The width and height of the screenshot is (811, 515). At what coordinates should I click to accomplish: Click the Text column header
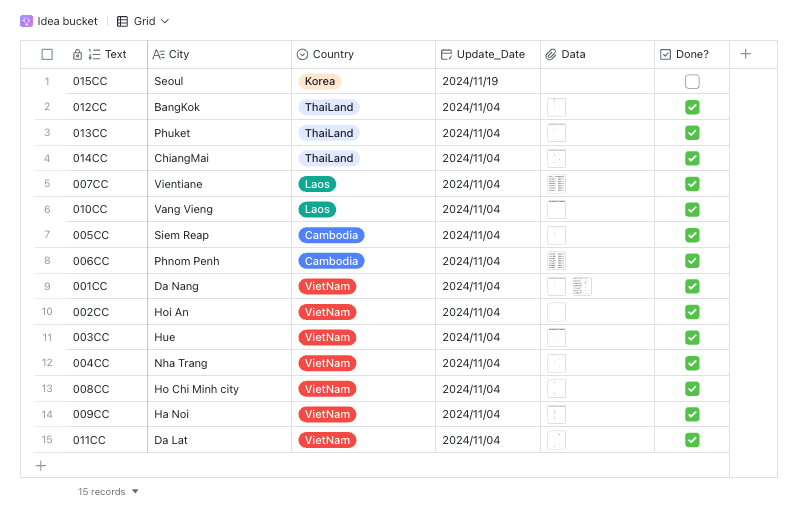pyautogui.click(x=107, y=54)
